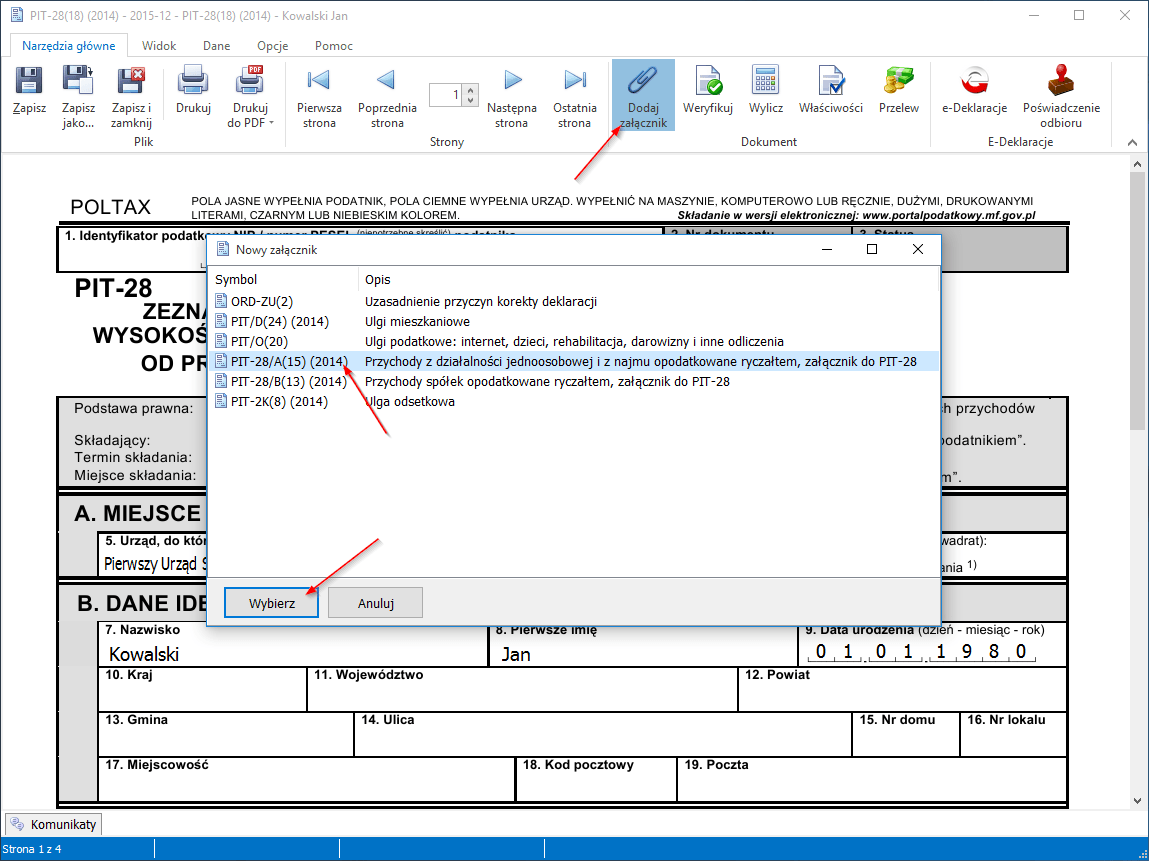
Task: Click the Wylicz calculator icon
Action: (x=766, y=81)
